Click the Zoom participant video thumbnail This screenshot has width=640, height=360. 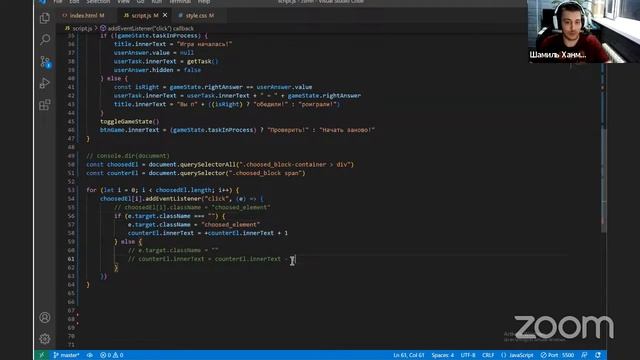pos(584,31)
